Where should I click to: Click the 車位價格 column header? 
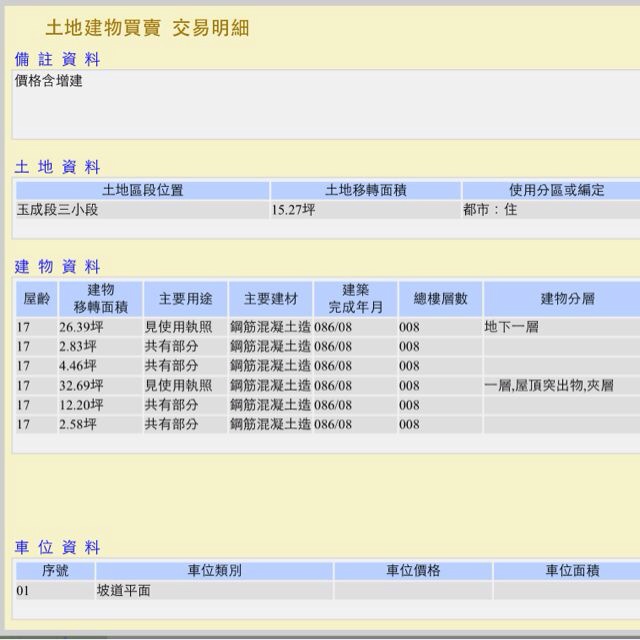[x=413, y=571]
